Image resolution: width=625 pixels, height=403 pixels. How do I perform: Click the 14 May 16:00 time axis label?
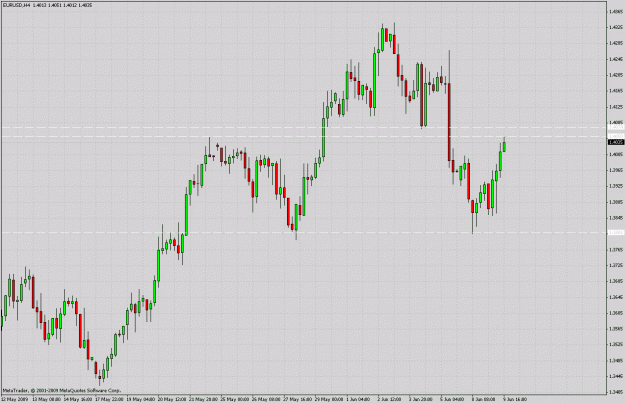(78, 399)
